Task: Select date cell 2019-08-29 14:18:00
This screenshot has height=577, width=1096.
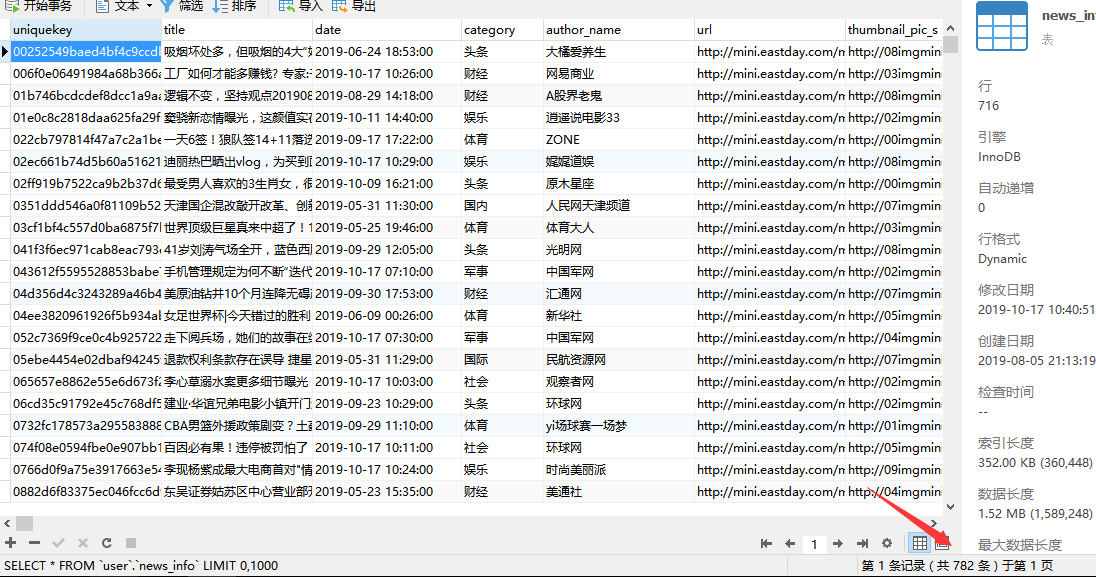Action: 387,96
